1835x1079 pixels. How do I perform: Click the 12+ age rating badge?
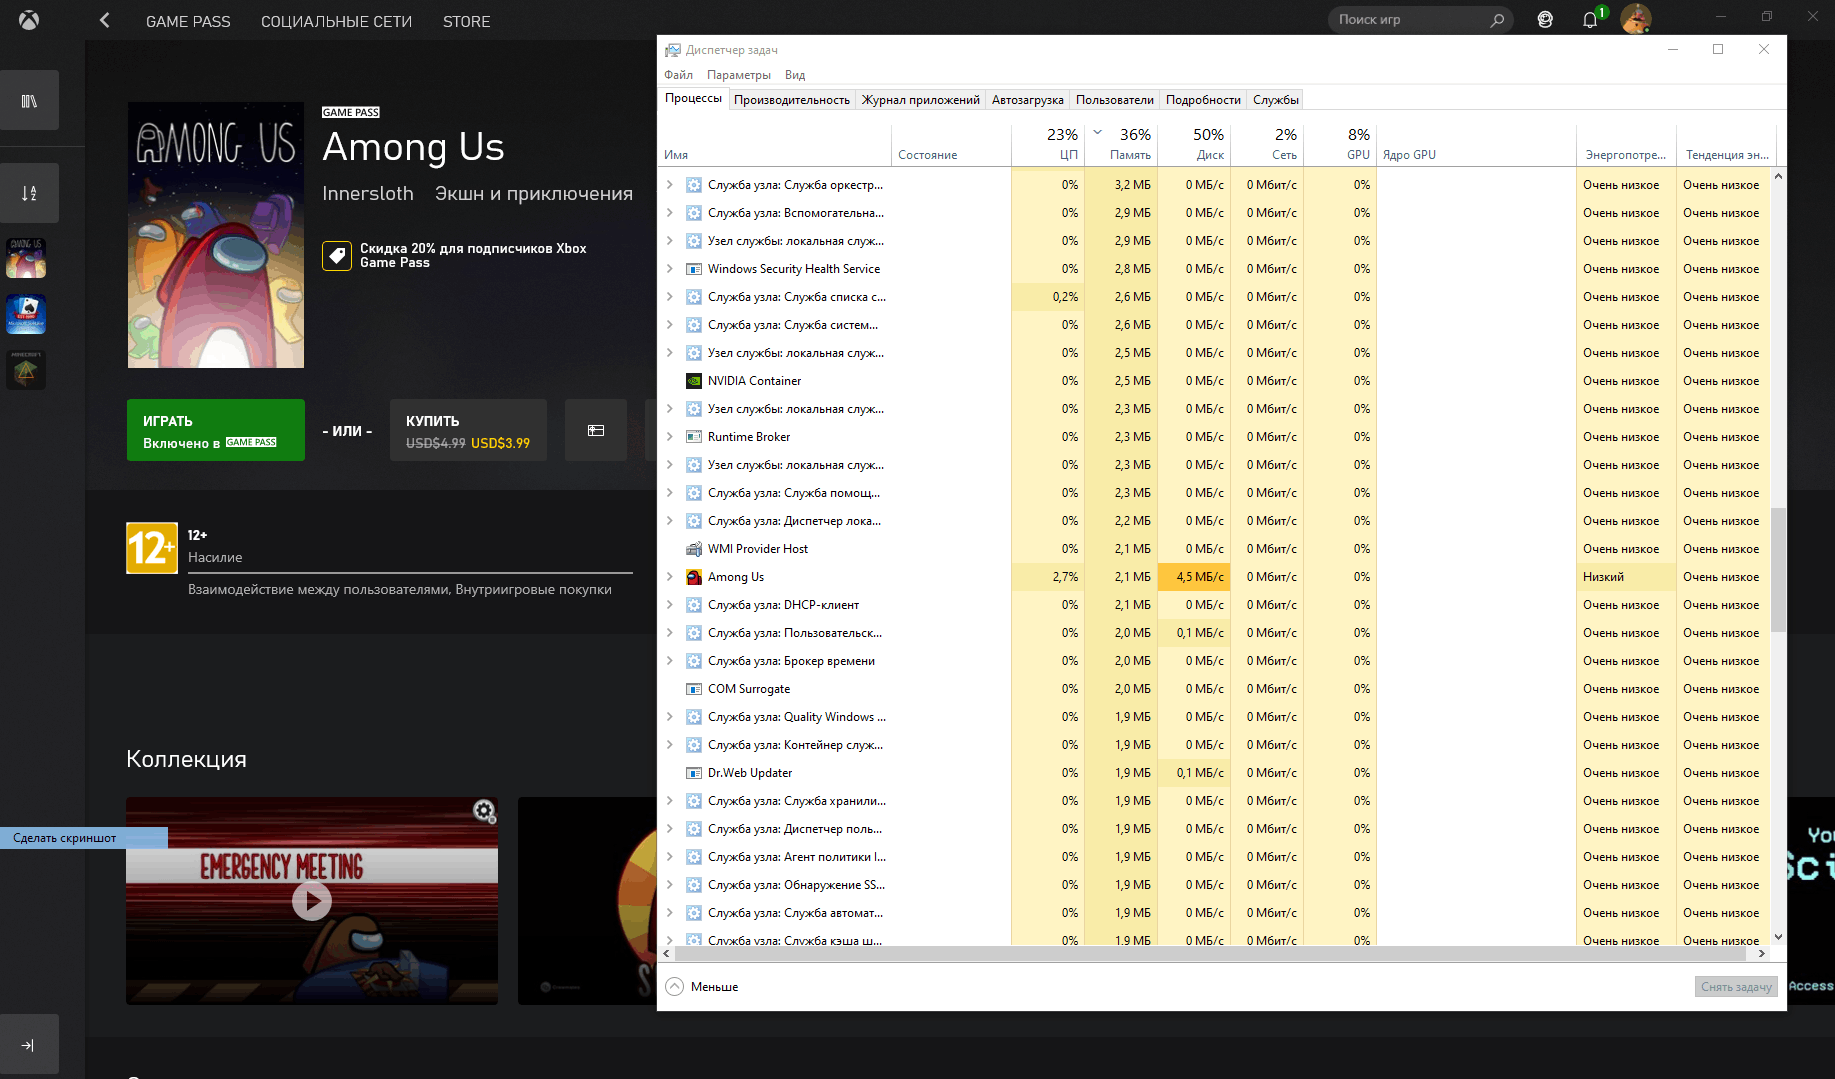point(152,548)
